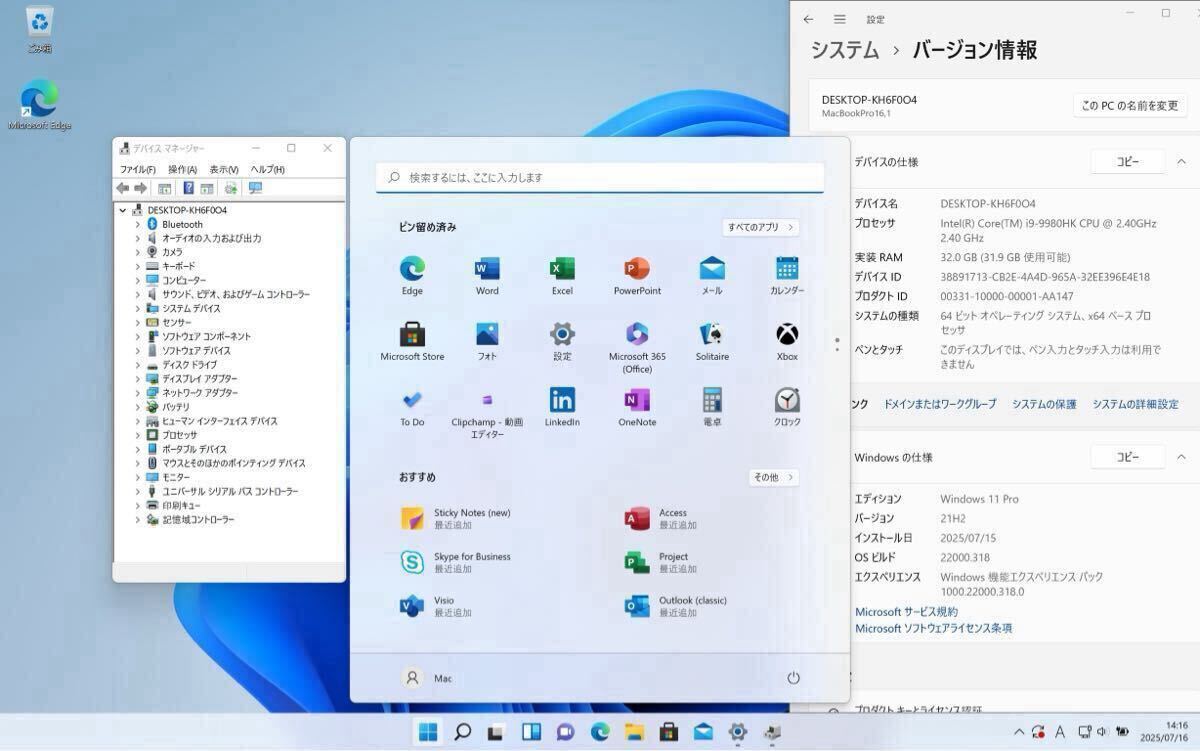Open Microsoft 365 (Office) app
The height and width of the screenshot is (751, 1200).
click(637, 348)
